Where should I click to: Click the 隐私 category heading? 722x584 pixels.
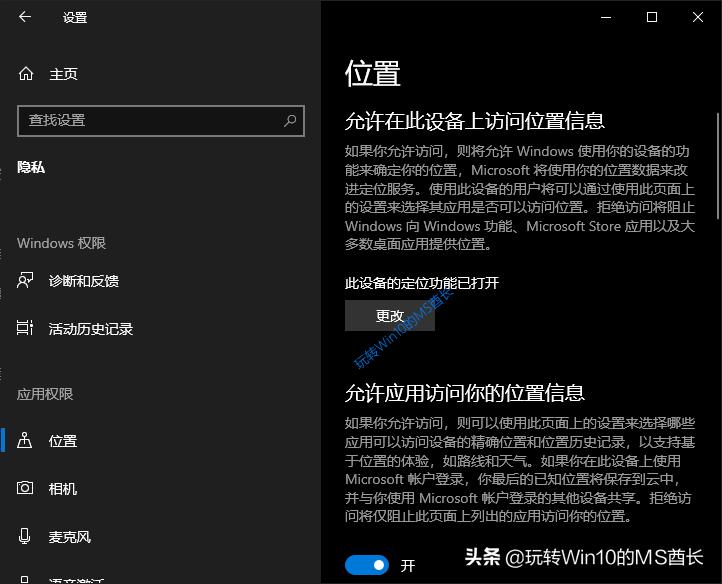click(31, 167)
